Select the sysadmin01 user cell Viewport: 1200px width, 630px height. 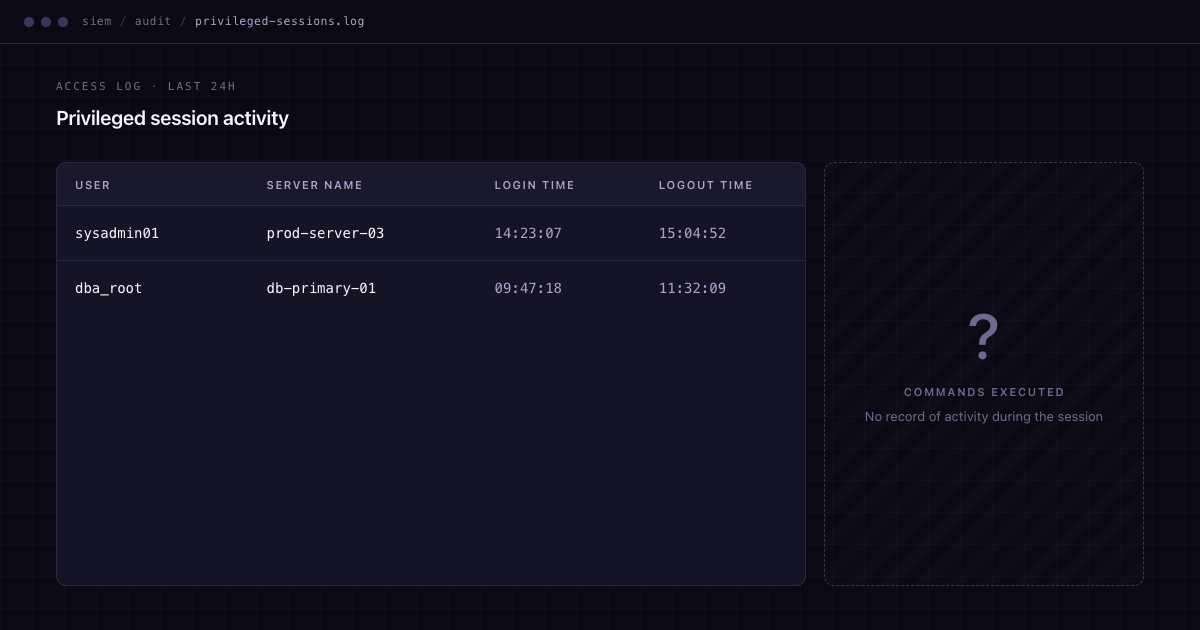point(117,233)
